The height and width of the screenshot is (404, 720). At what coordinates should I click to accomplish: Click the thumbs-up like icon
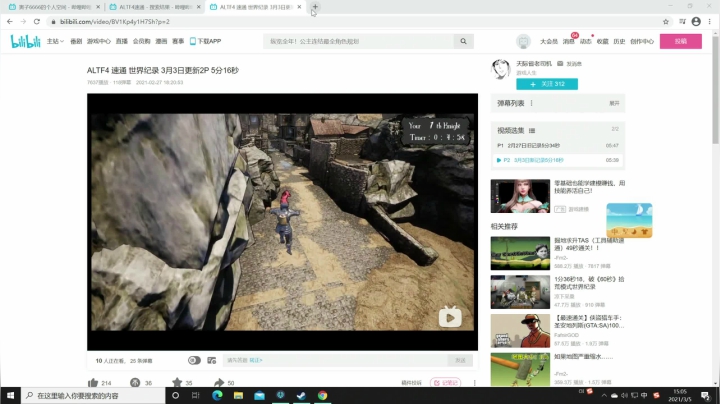click(93, 382)
